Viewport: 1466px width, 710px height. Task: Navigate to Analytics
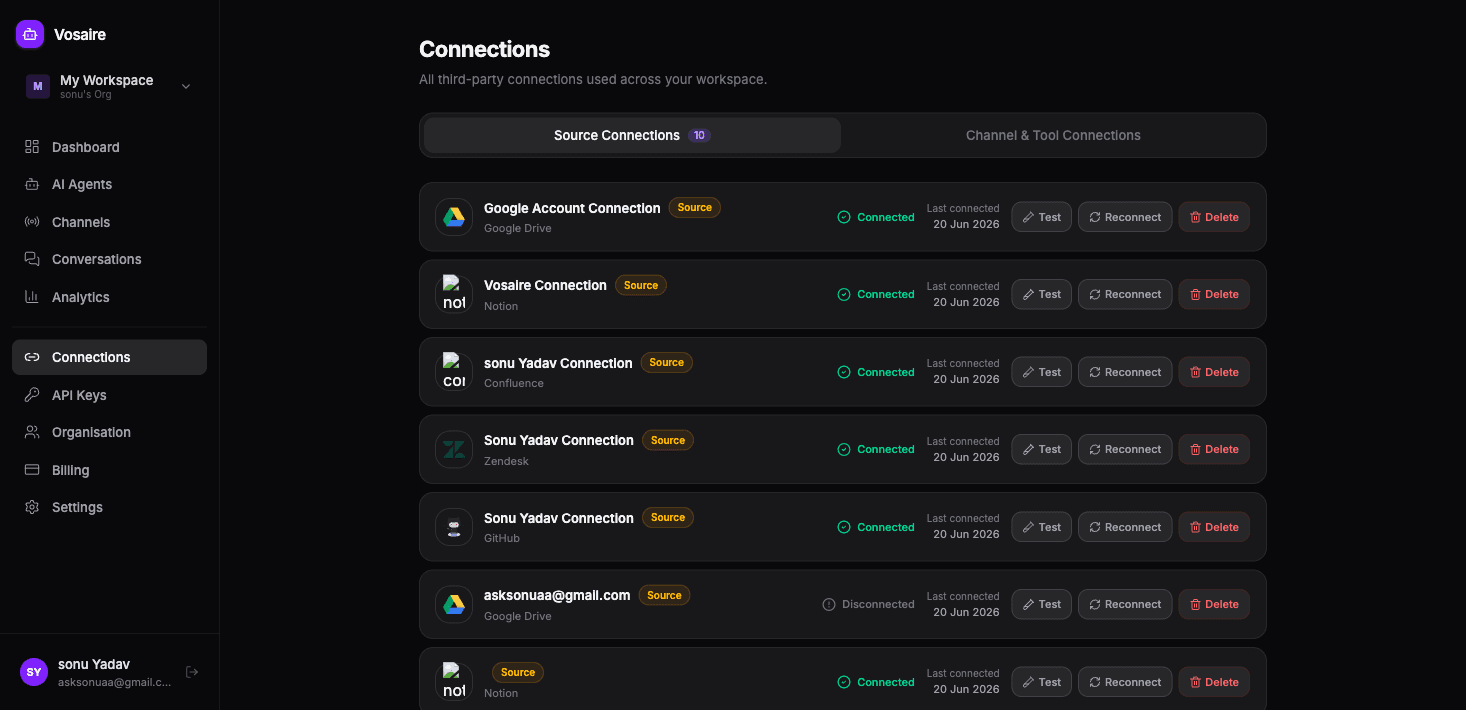[109, 297]
